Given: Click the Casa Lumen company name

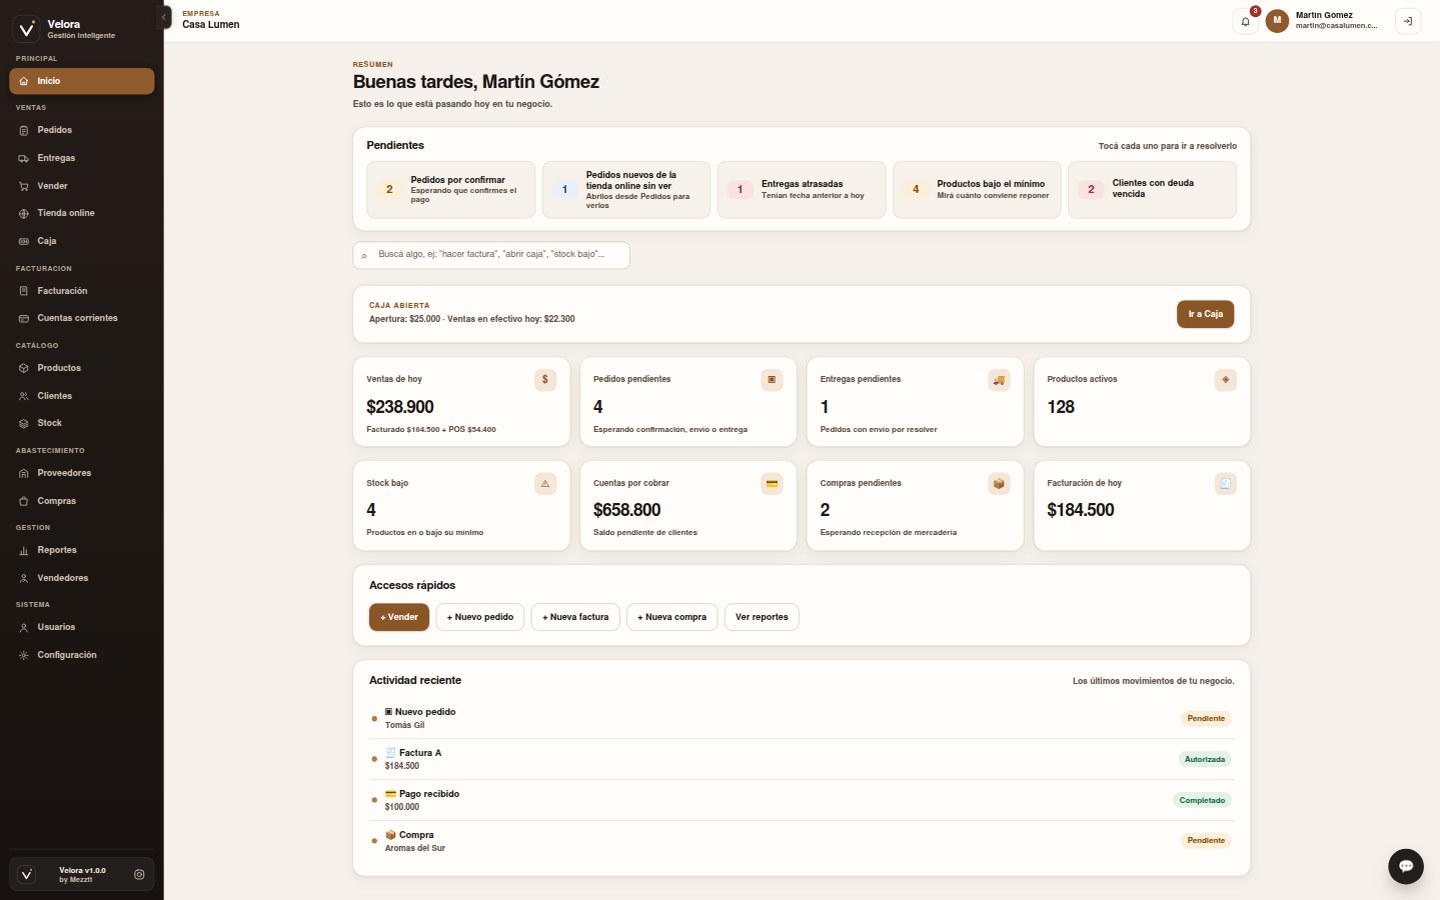Looking at the screenshot, I should point(211,25).
